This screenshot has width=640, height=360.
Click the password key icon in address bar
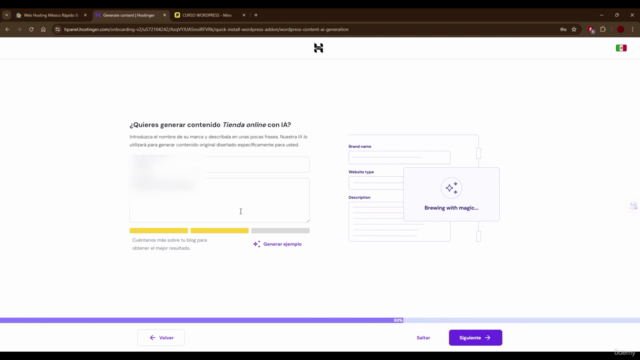(563, 29)
